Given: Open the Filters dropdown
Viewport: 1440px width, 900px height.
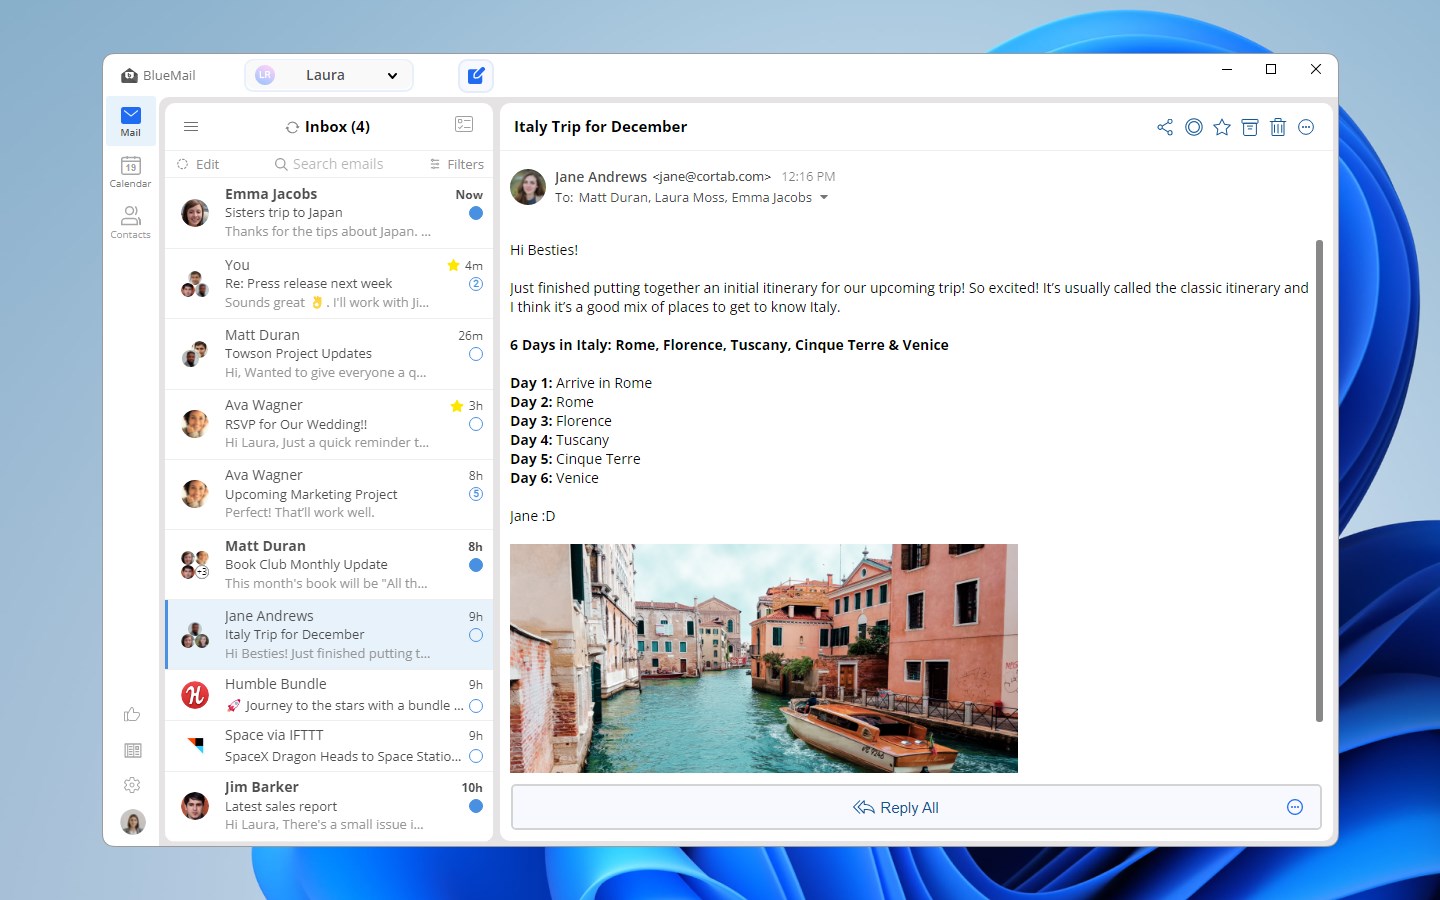Looking at the screenshot, I should (456, 163).
